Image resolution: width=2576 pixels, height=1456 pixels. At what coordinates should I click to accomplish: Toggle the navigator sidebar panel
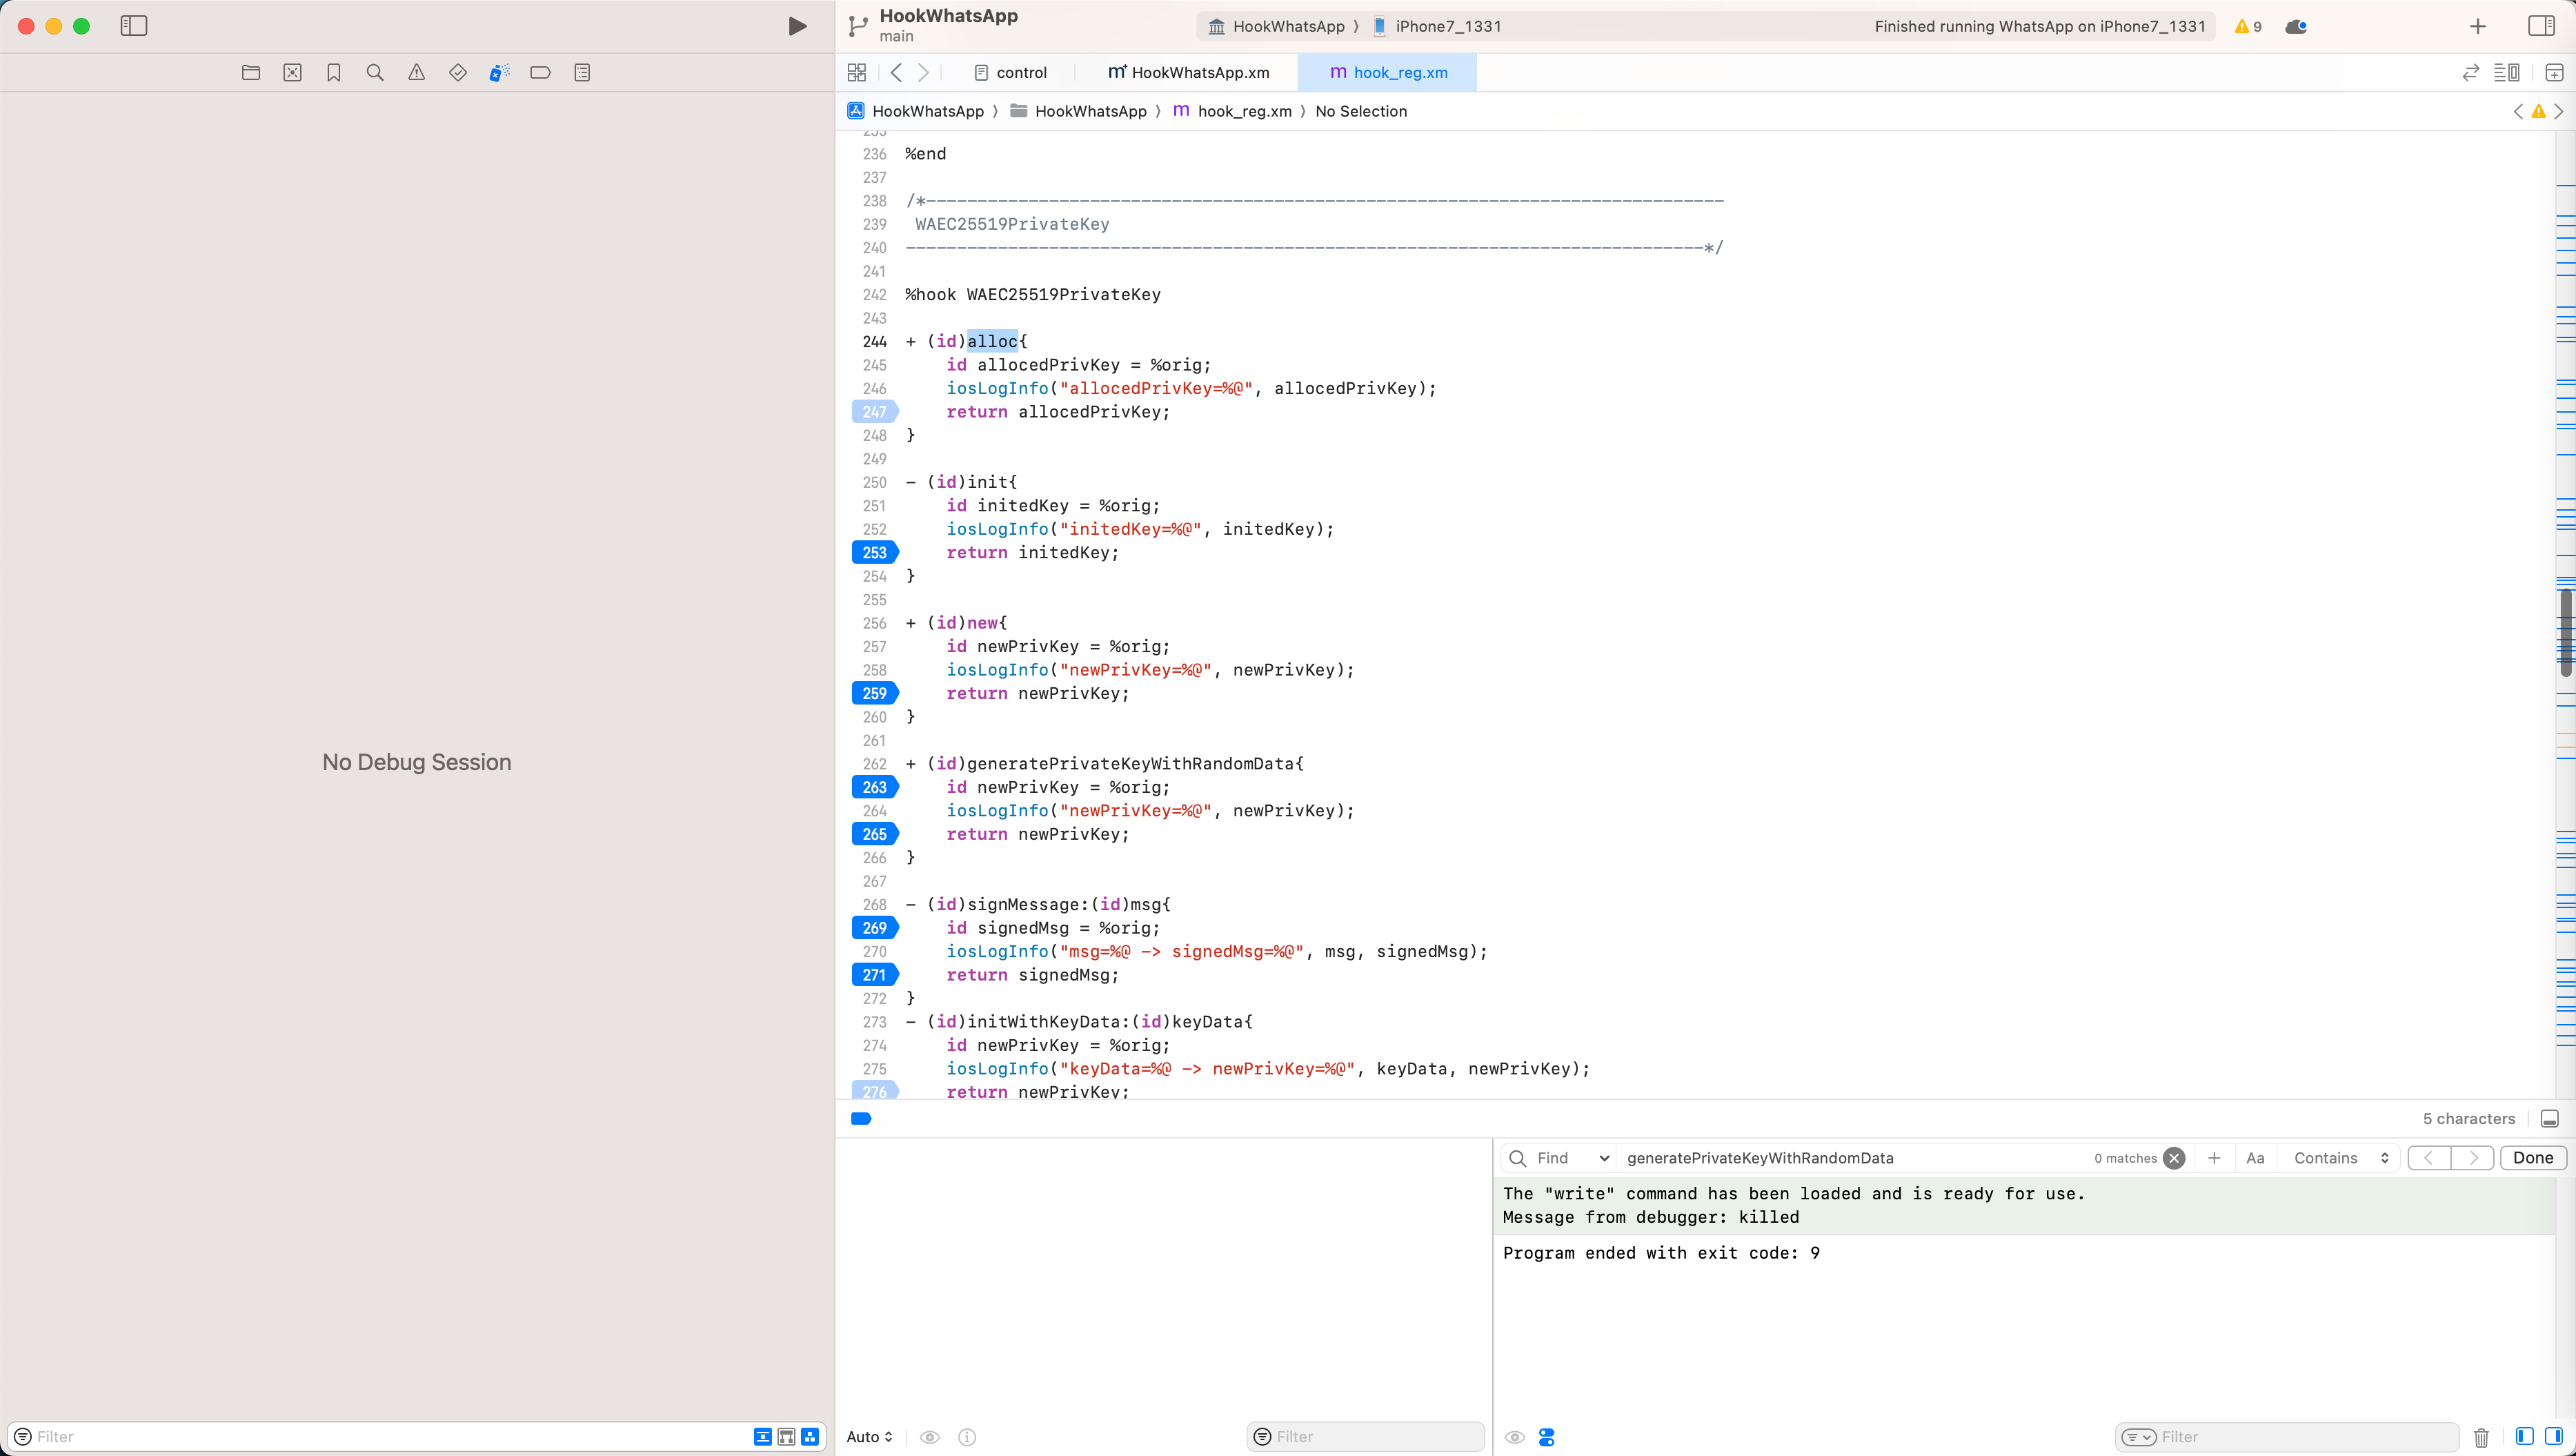[x=133, y=26]
